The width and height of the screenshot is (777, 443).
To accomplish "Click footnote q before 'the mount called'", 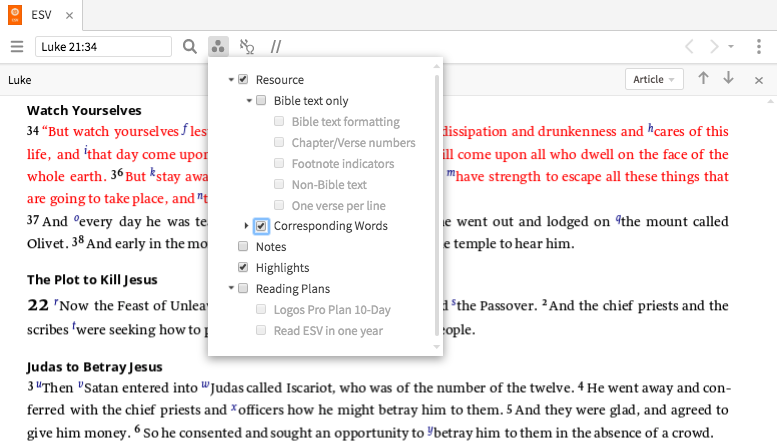I will pyautogui.click(x=618, y=219).
